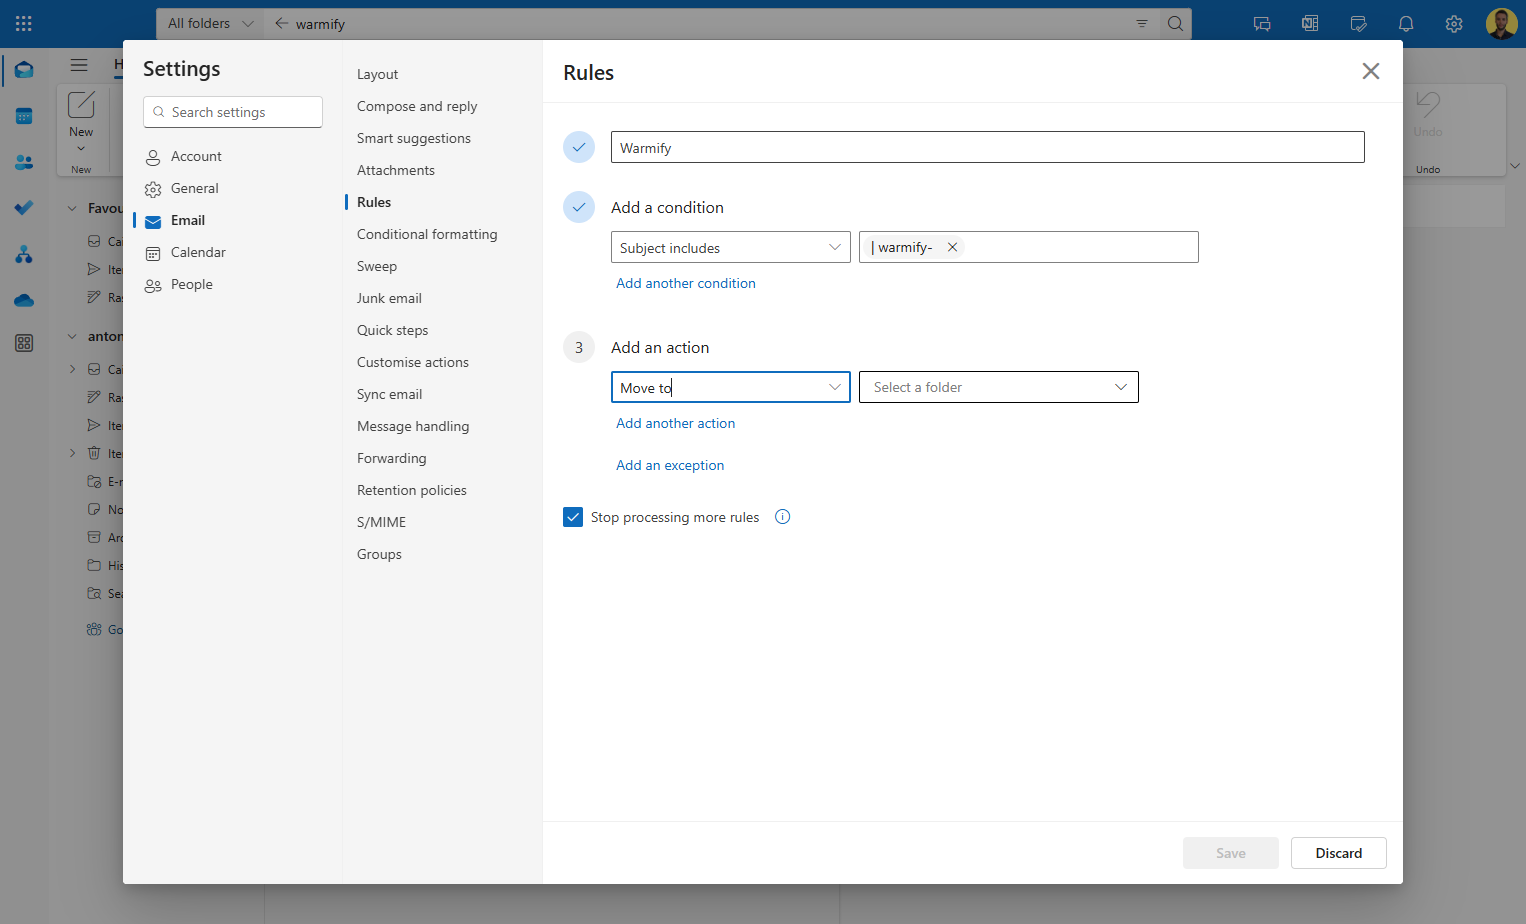
Task: Discard the rule changes
Action: (x=1339, y=853)
